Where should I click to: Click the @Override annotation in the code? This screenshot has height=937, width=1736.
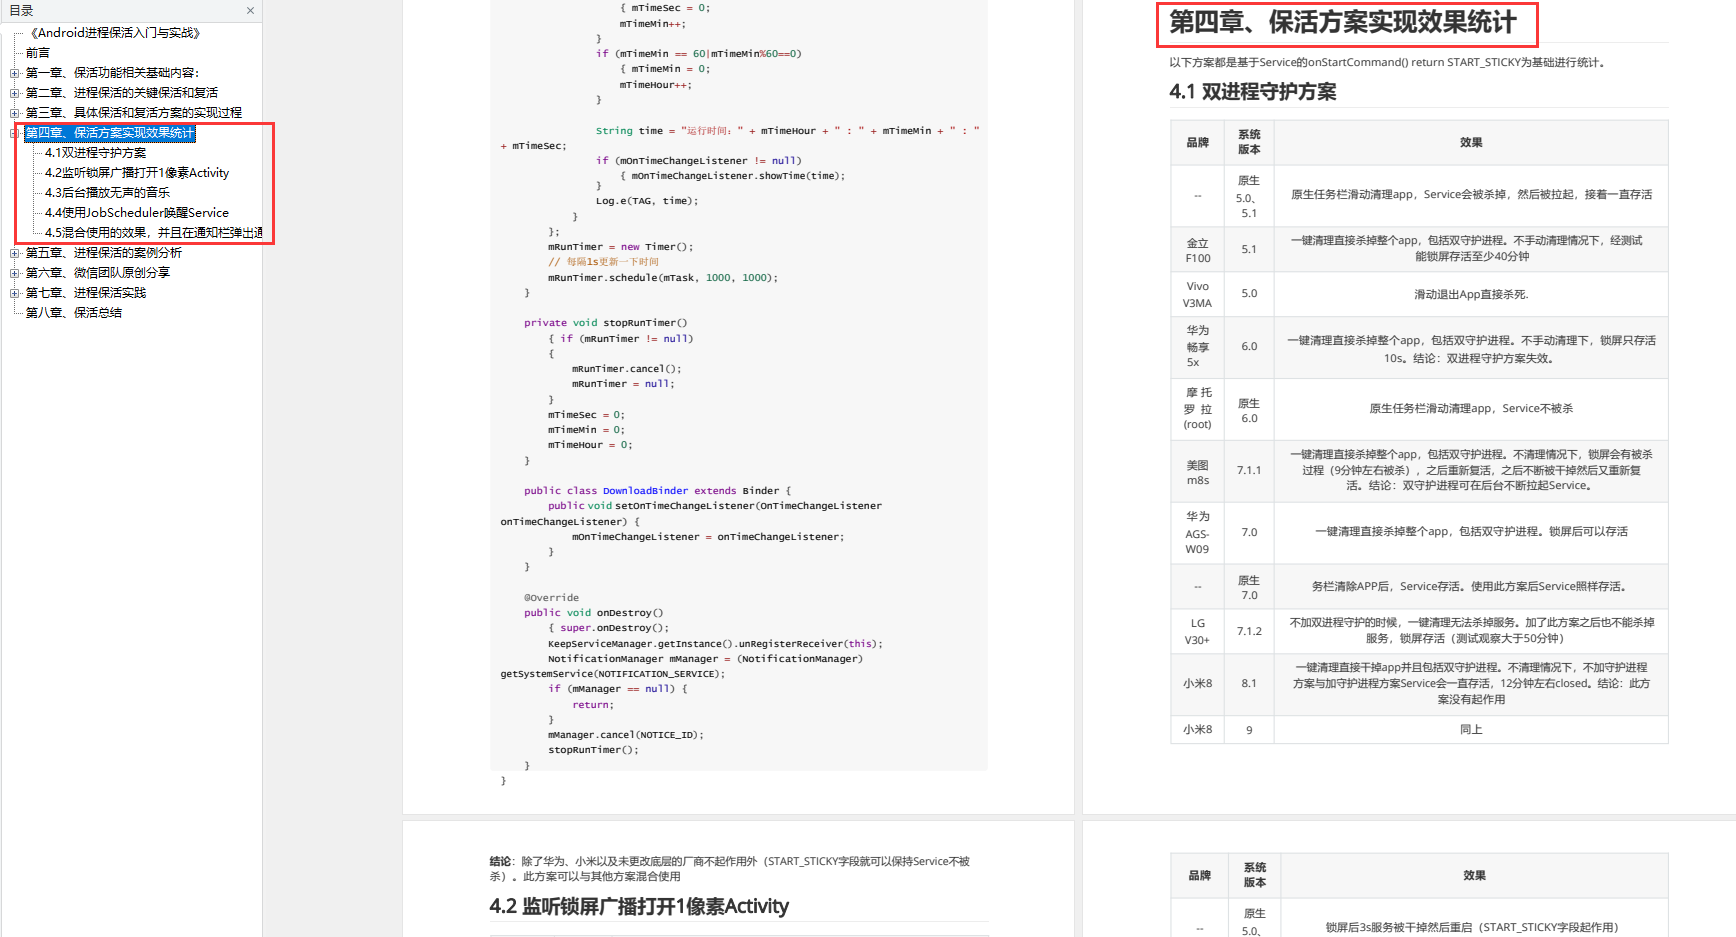coord(552,598)
